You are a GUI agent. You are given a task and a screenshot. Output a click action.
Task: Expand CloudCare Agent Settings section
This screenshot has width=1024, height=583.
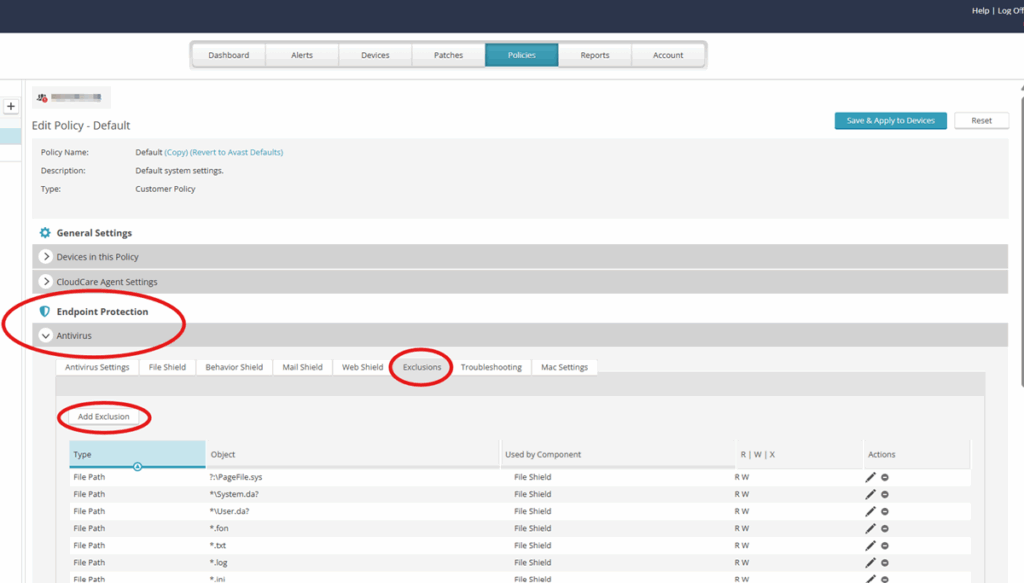(x=46, y=281)
